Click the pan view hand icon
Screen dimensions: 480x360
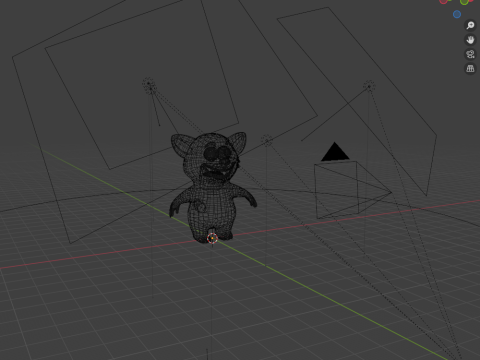(x=470, y=40)
